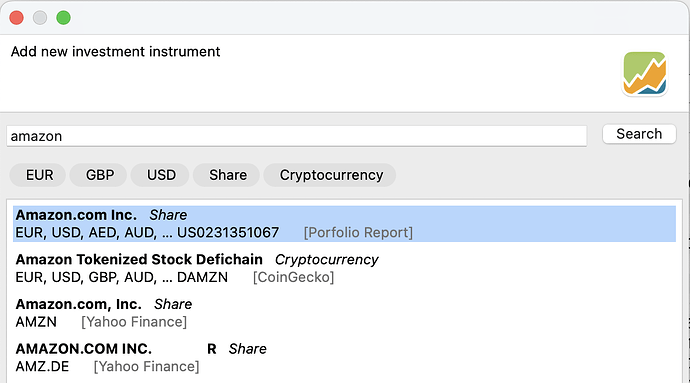690x383 pixels.
Task: Toggle the USD currency filter chip
Action: point(160,175)
